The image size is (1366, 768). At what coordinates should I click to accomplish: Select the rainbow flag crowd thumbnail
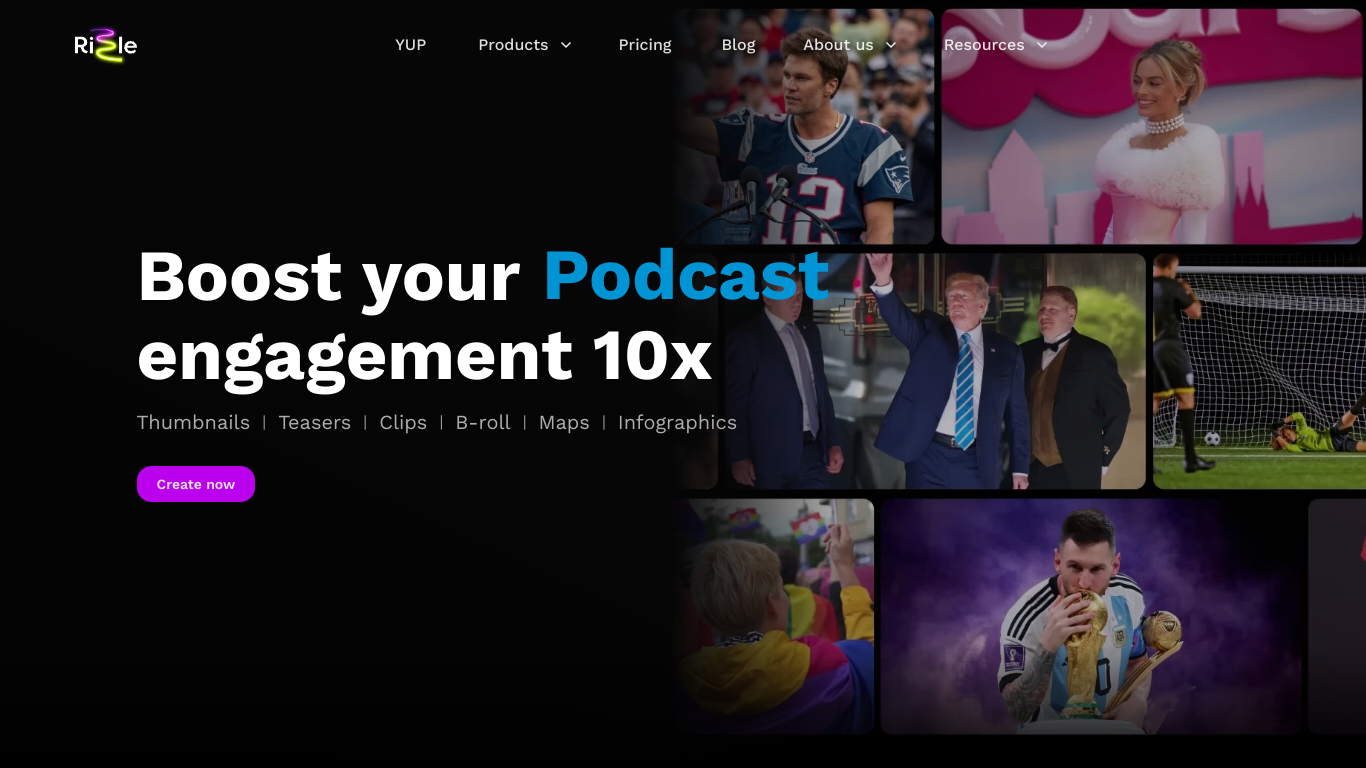click(x=775, y=616)
